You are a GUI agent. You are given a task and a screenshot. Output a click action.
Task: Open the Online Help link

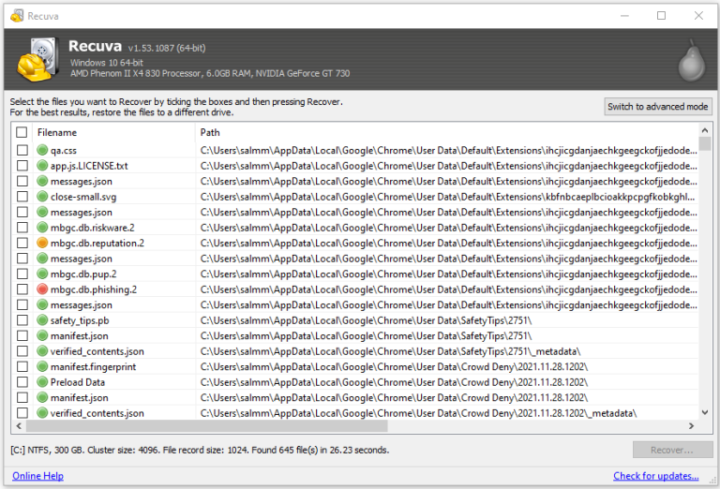click(38, 476)
